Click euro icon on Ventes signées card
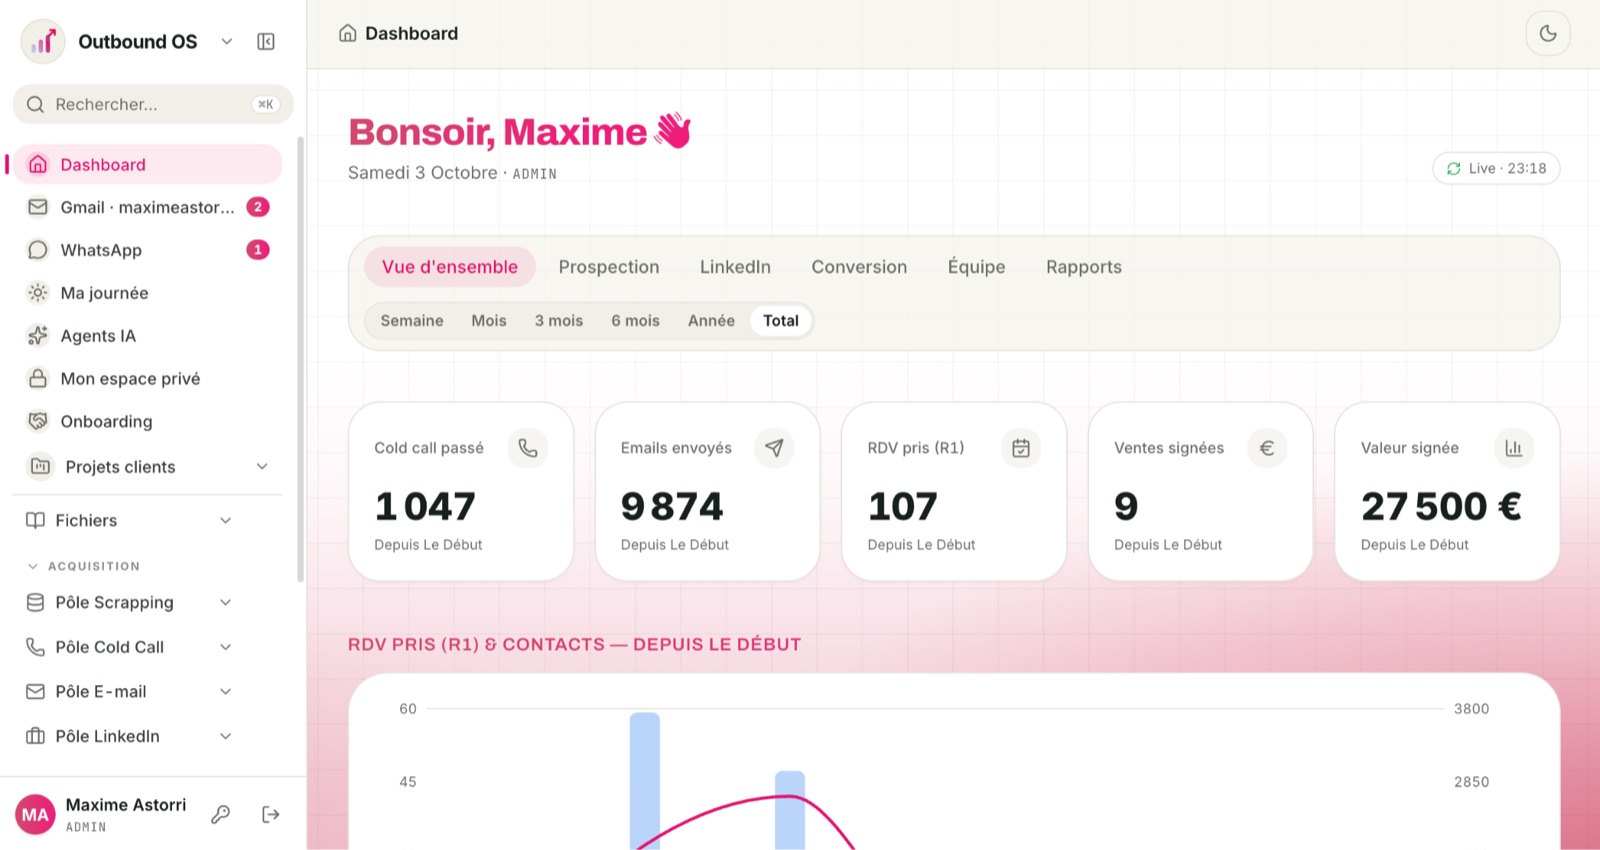Screen dimensions: 1600x850 [1267, 448]
